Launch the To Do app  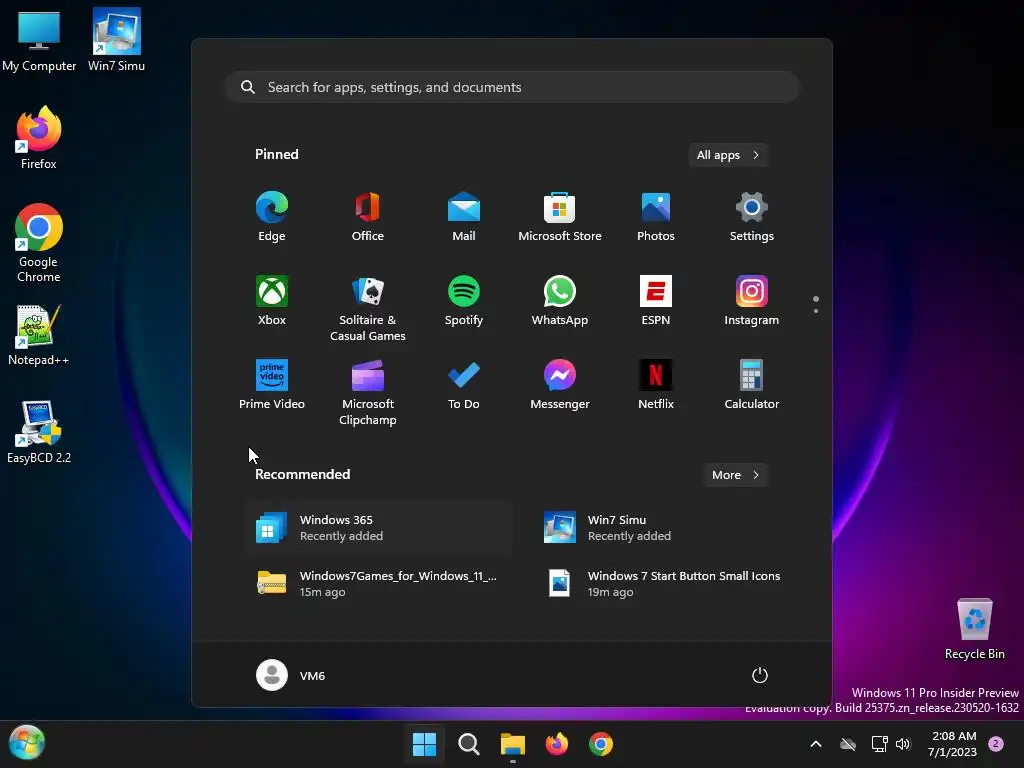pyautogui.click(x=464, y=385)
